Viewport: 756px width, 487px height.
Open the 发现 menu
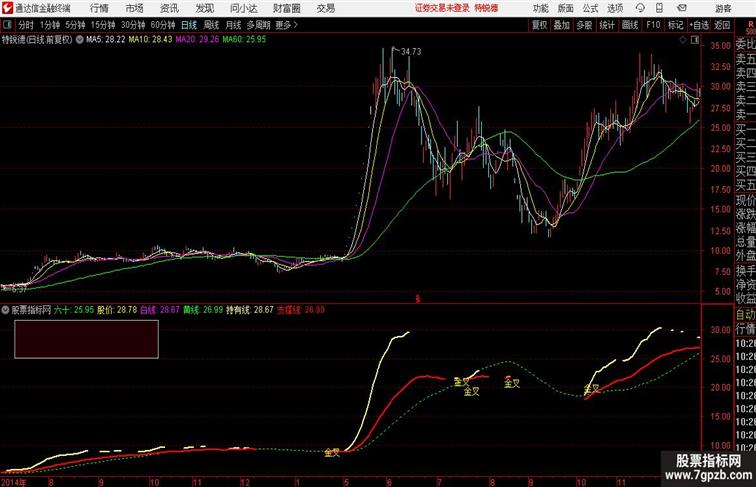coord(204,8)
